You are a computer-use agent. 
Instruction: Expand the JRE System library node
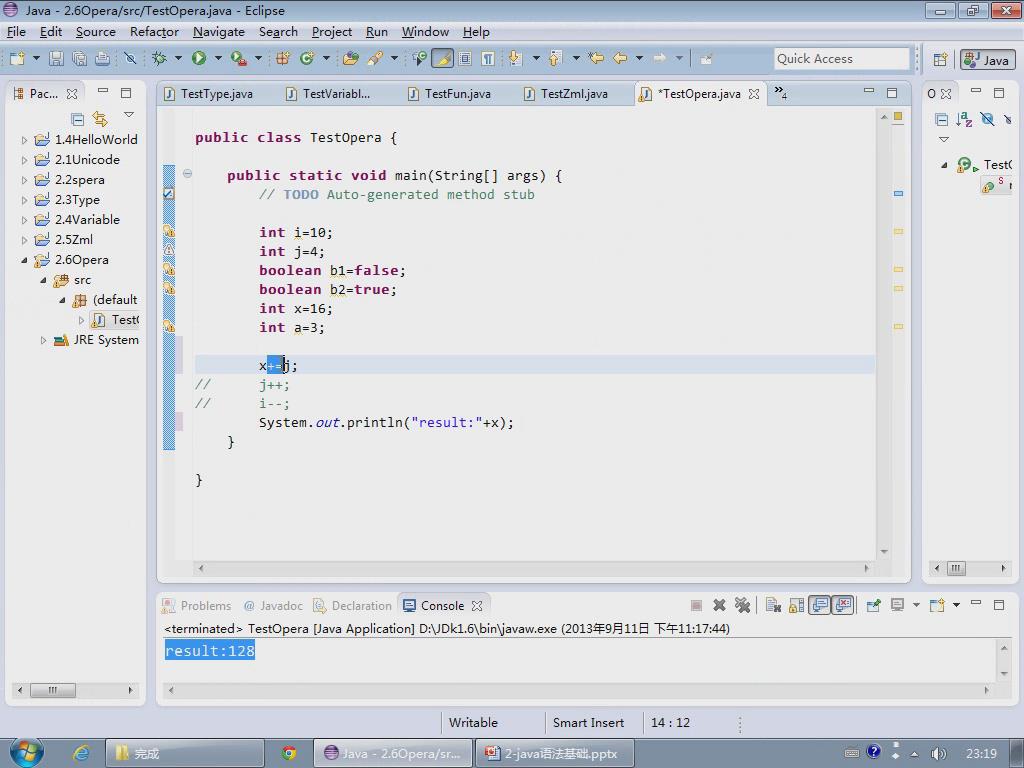click(x=43, y=340)
